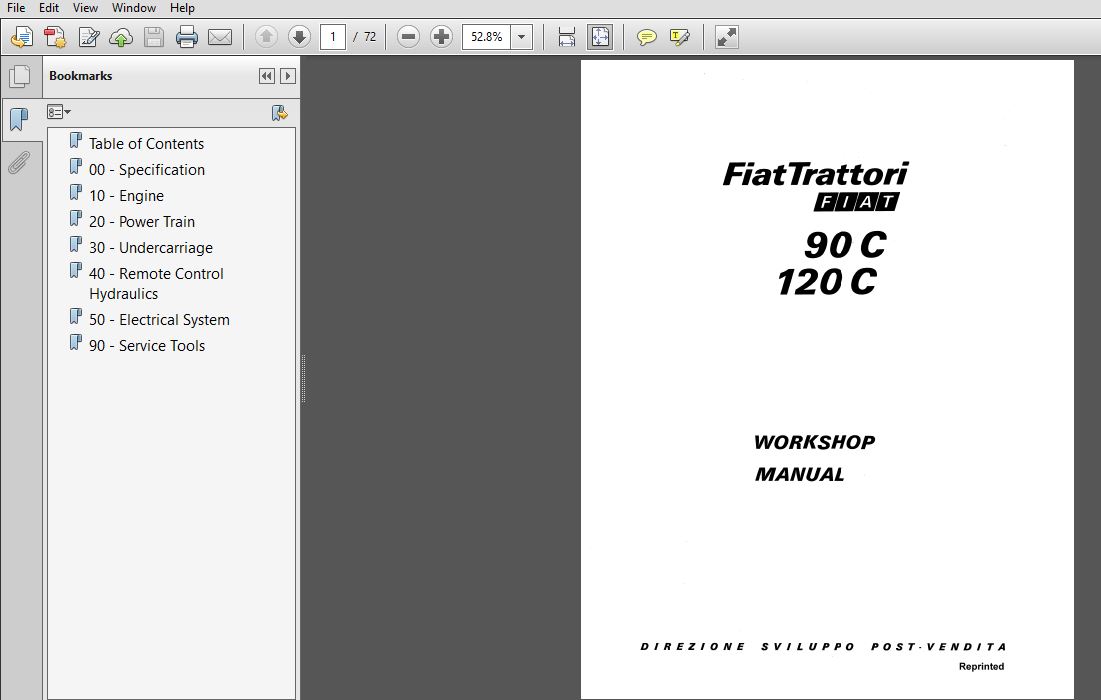Zoom in with the plus button
This screenshot has width=1101, height=700.
pyautogui.click(x=441, y=37)
